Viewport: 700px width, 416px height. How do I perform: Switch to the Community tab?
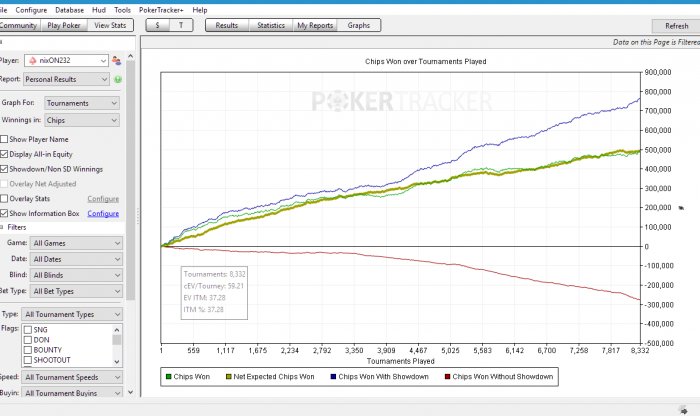point(19,25)
